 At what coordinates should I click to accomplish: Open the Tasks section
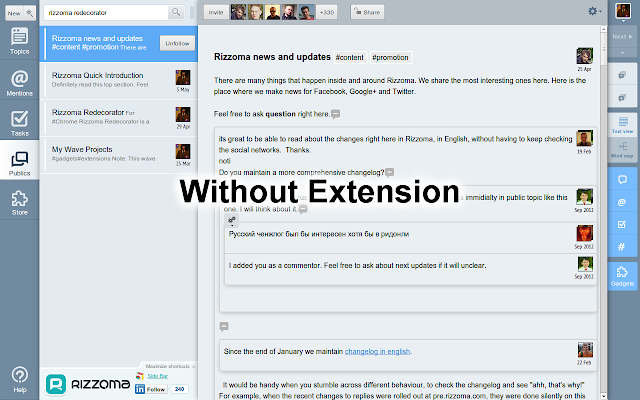pyautogui.click(x=19, y=122)
